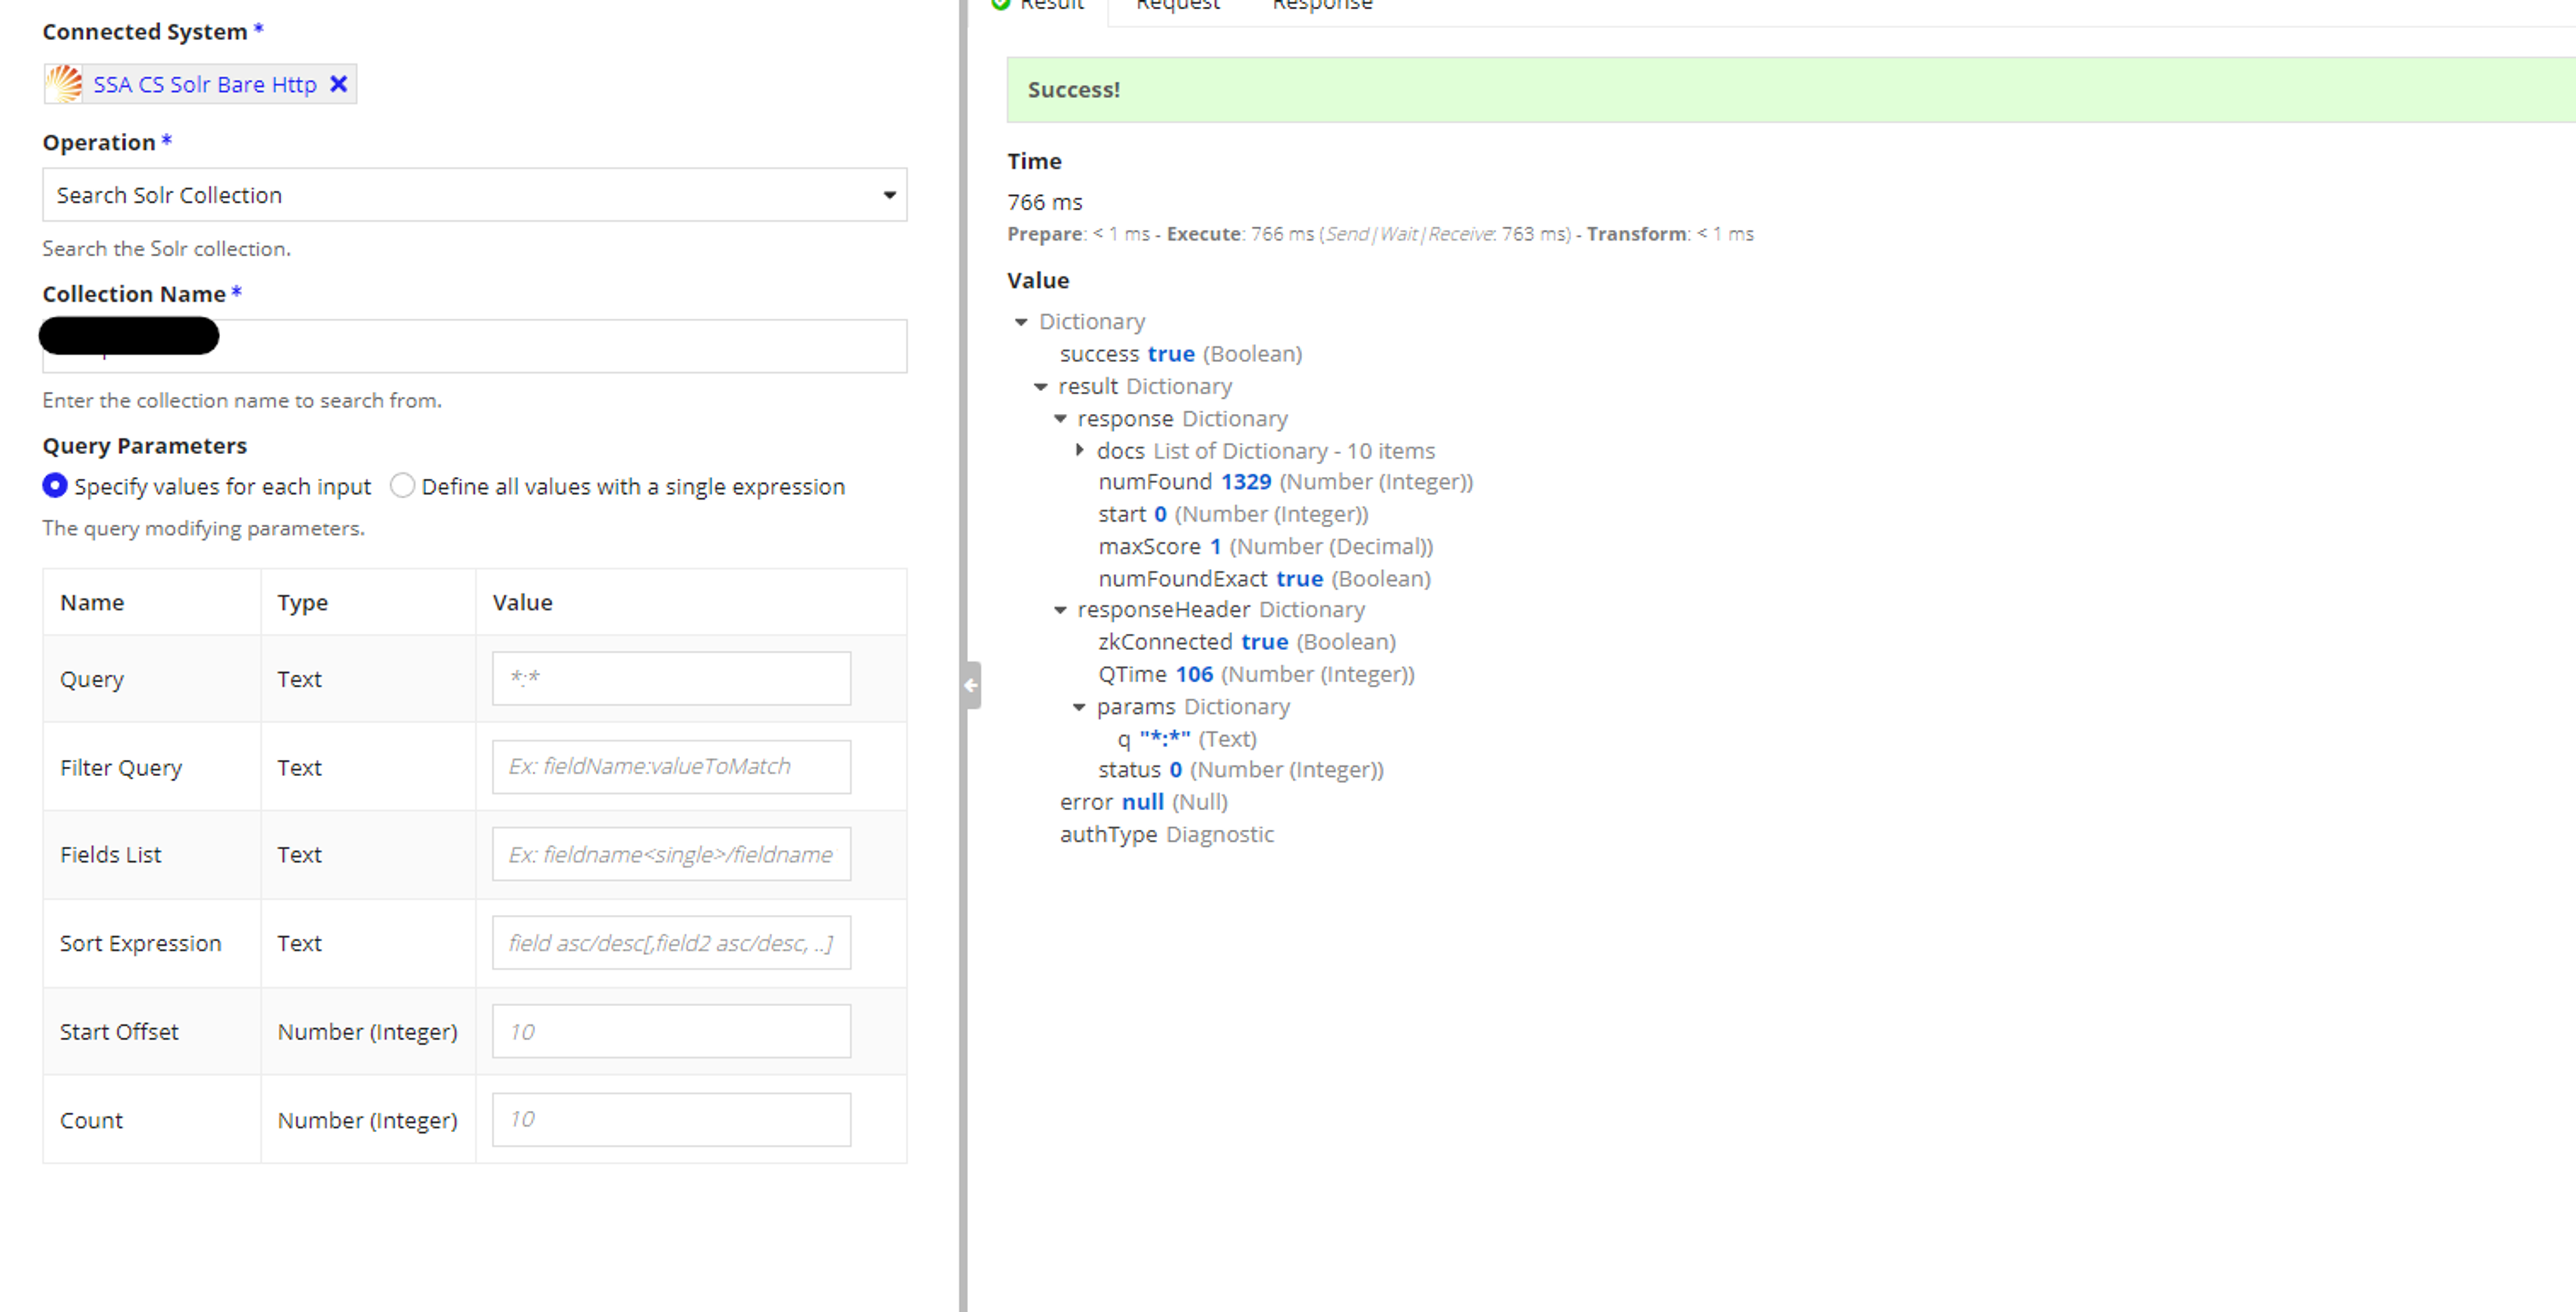Click the Success! banner
Viewport: 2576px width, 1312px height.
click(1790, 90)
